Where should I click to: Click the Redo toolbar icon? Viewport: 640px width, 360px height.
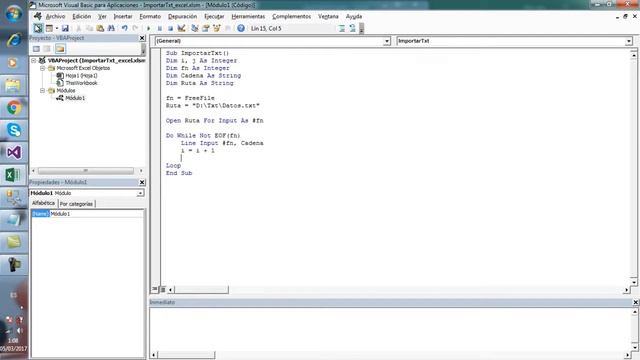(135, 28)
